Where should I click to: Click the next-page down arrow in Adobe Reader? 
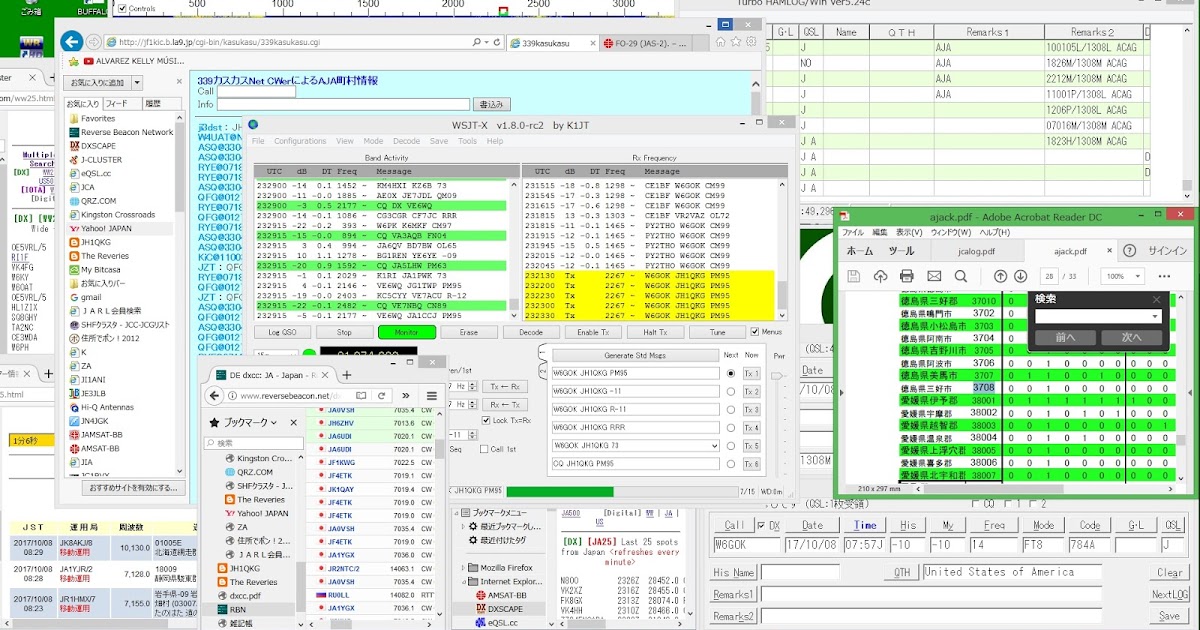click(x=1020, y=276)
